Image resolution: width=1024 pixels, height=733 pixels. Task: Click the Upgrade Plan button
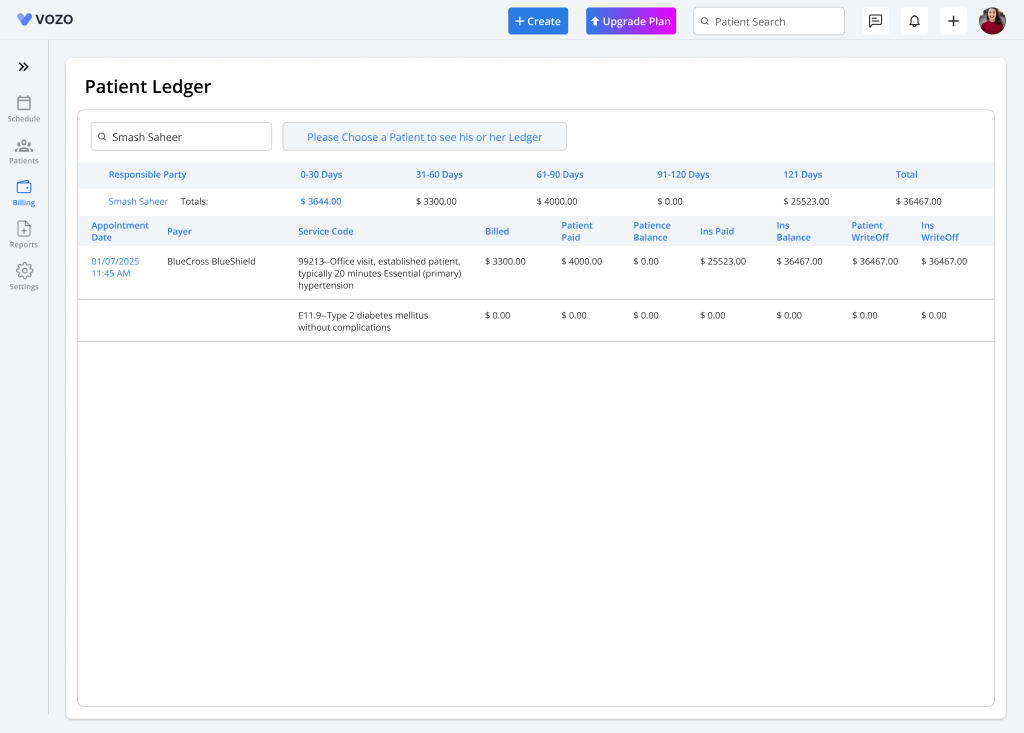pyautogui.click(x=631, y=21)
